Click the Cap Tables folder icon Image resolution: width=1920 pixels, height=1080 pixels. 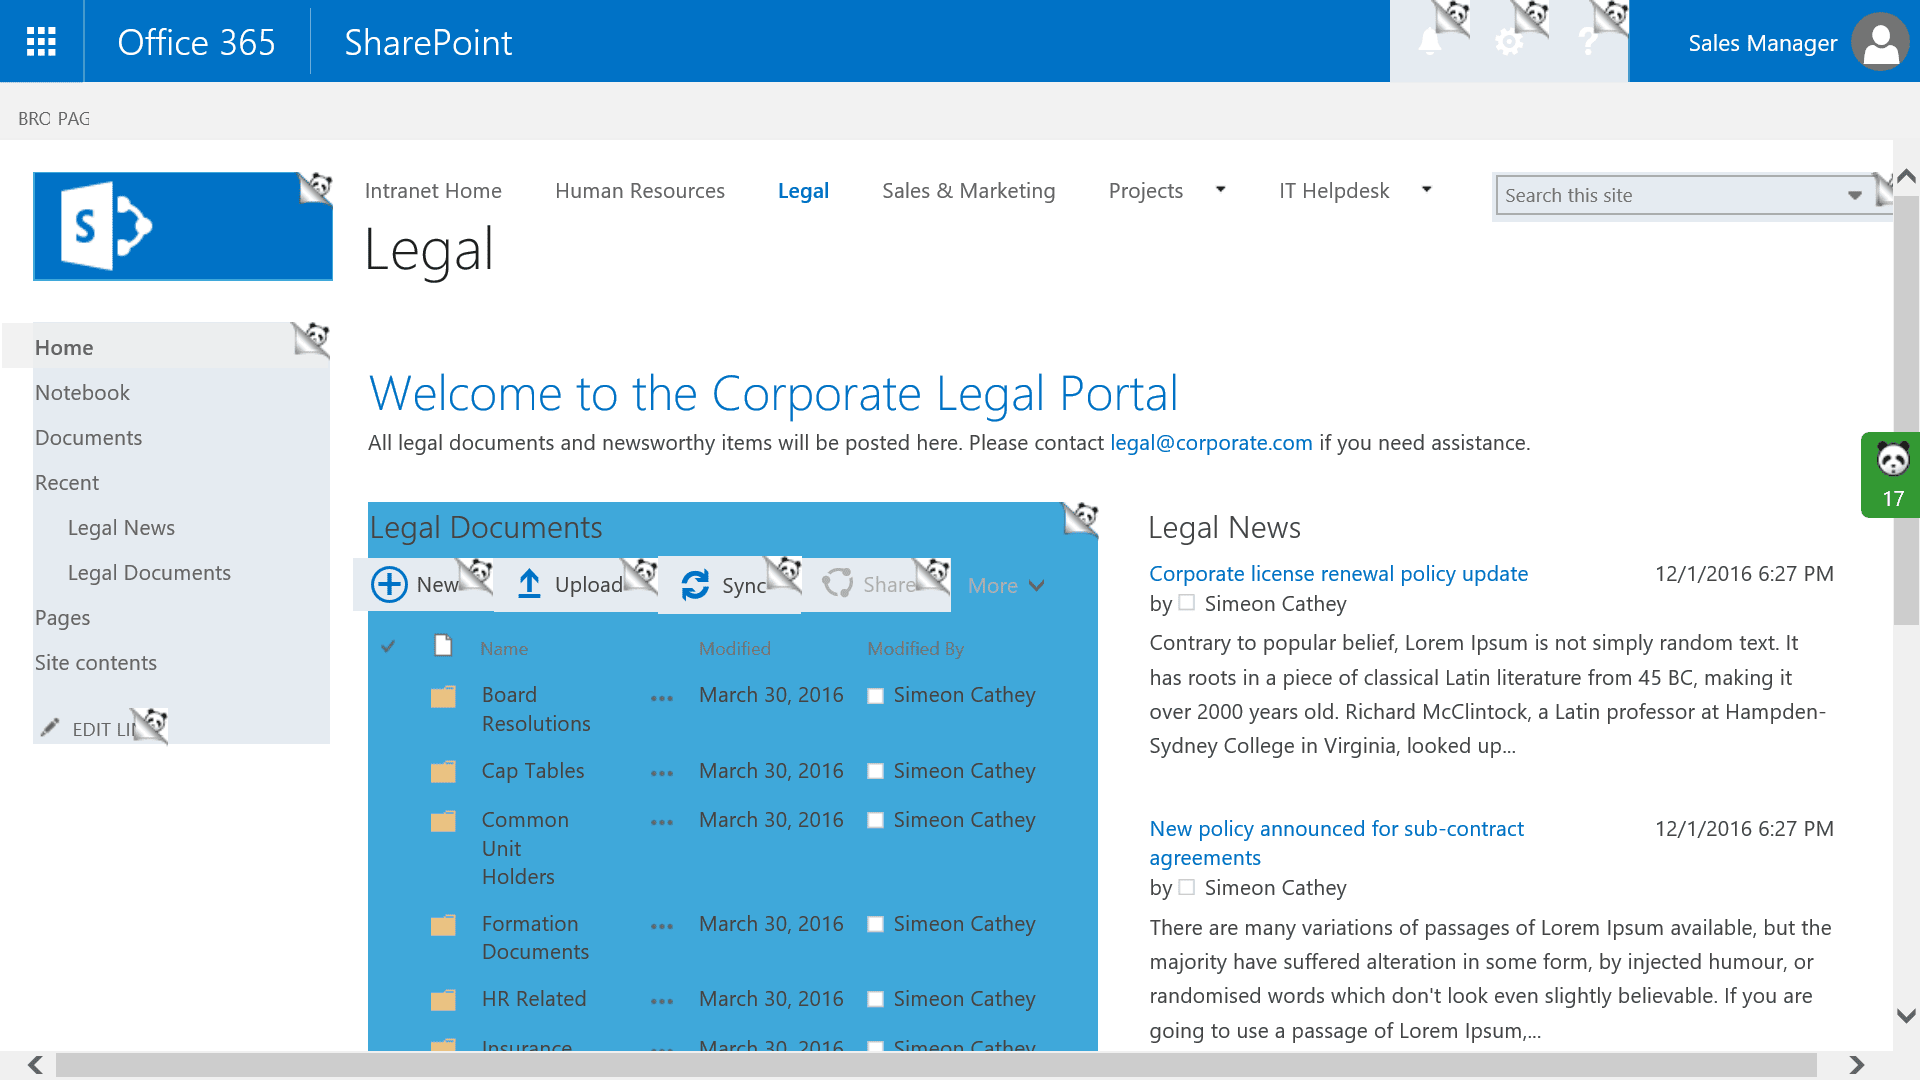[x=443, y=772]
